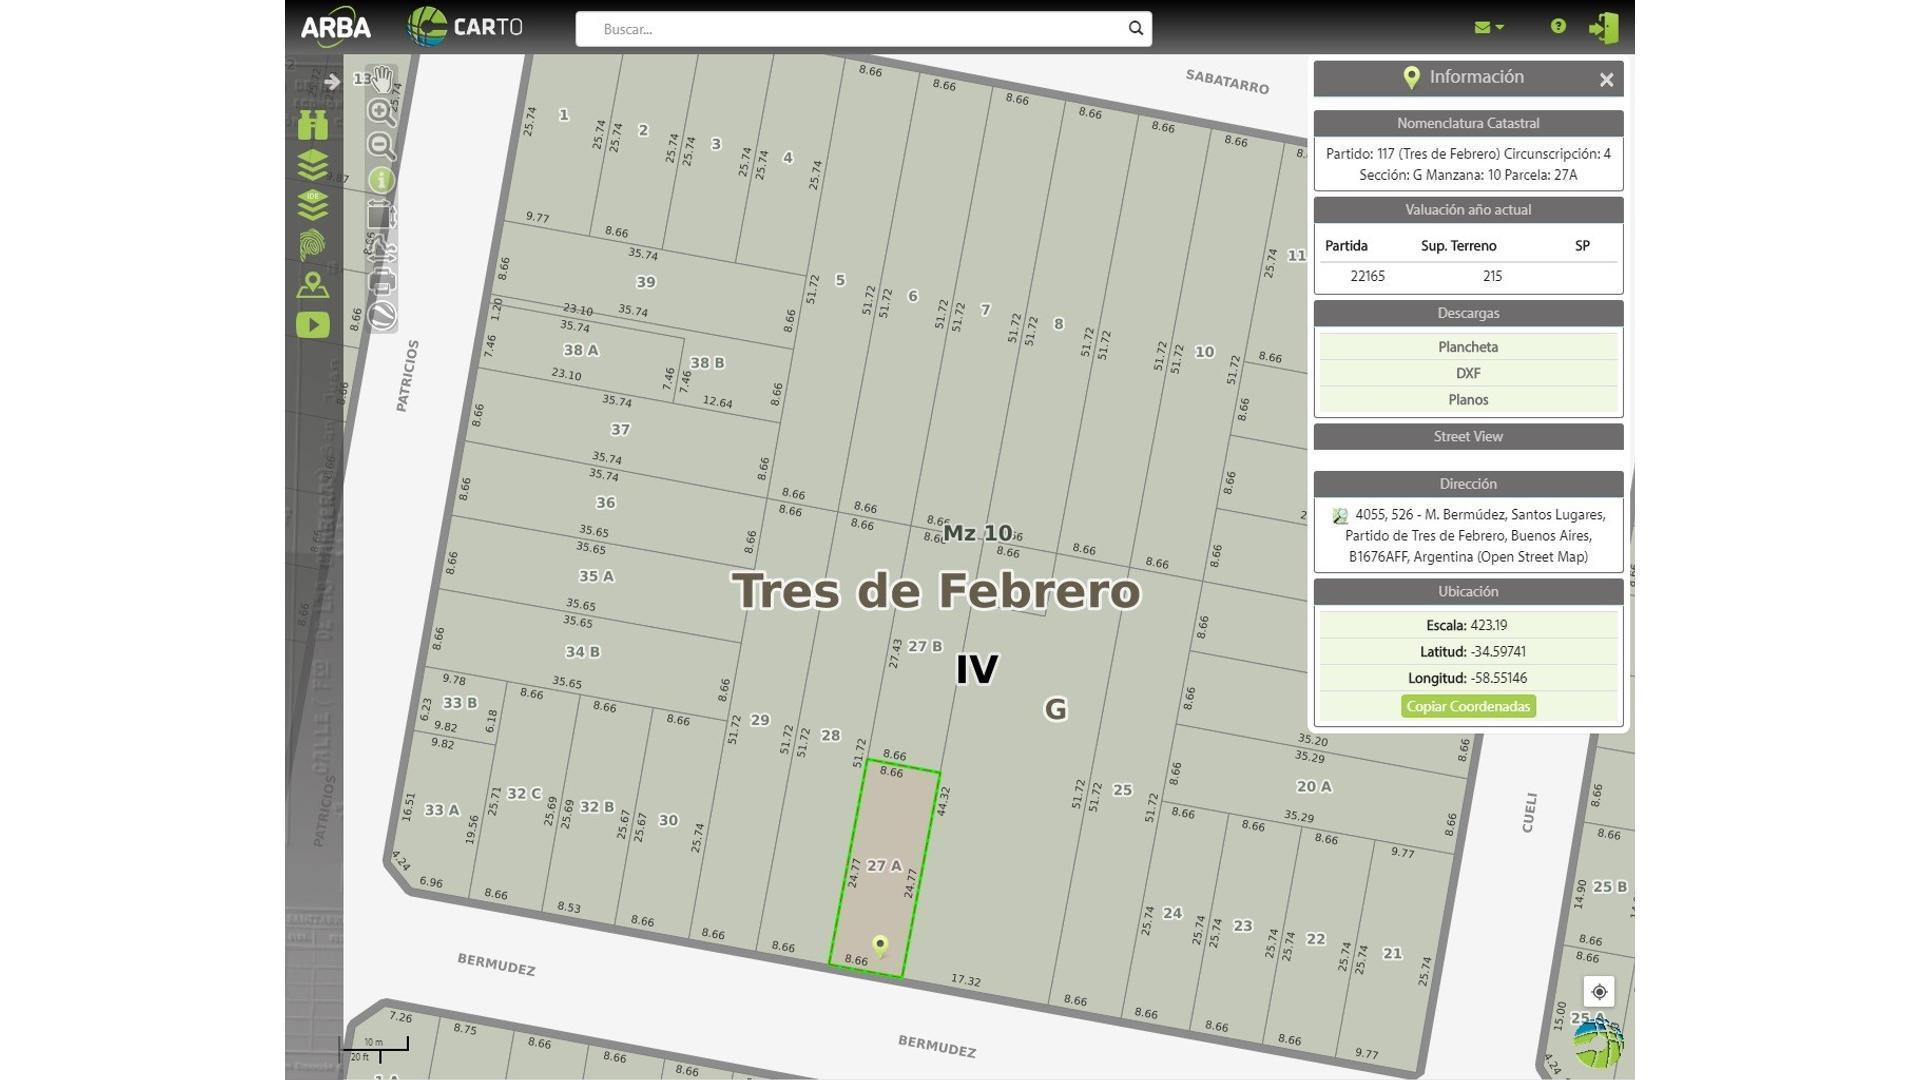The width and height of the screenshot is (1920, 1080).
Task: Open the envelope messages dropdown
Action: (x=1488, y=28)
